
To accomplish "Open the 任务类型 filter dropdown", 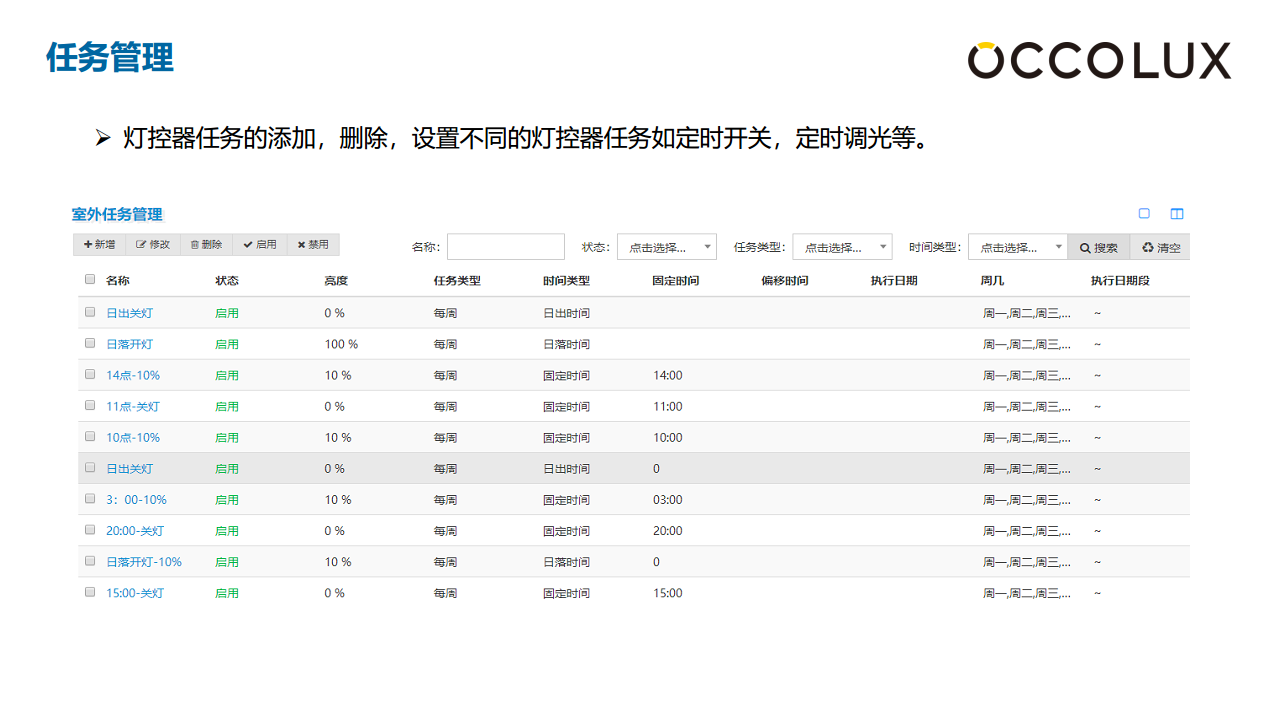I will pos(842,247).
